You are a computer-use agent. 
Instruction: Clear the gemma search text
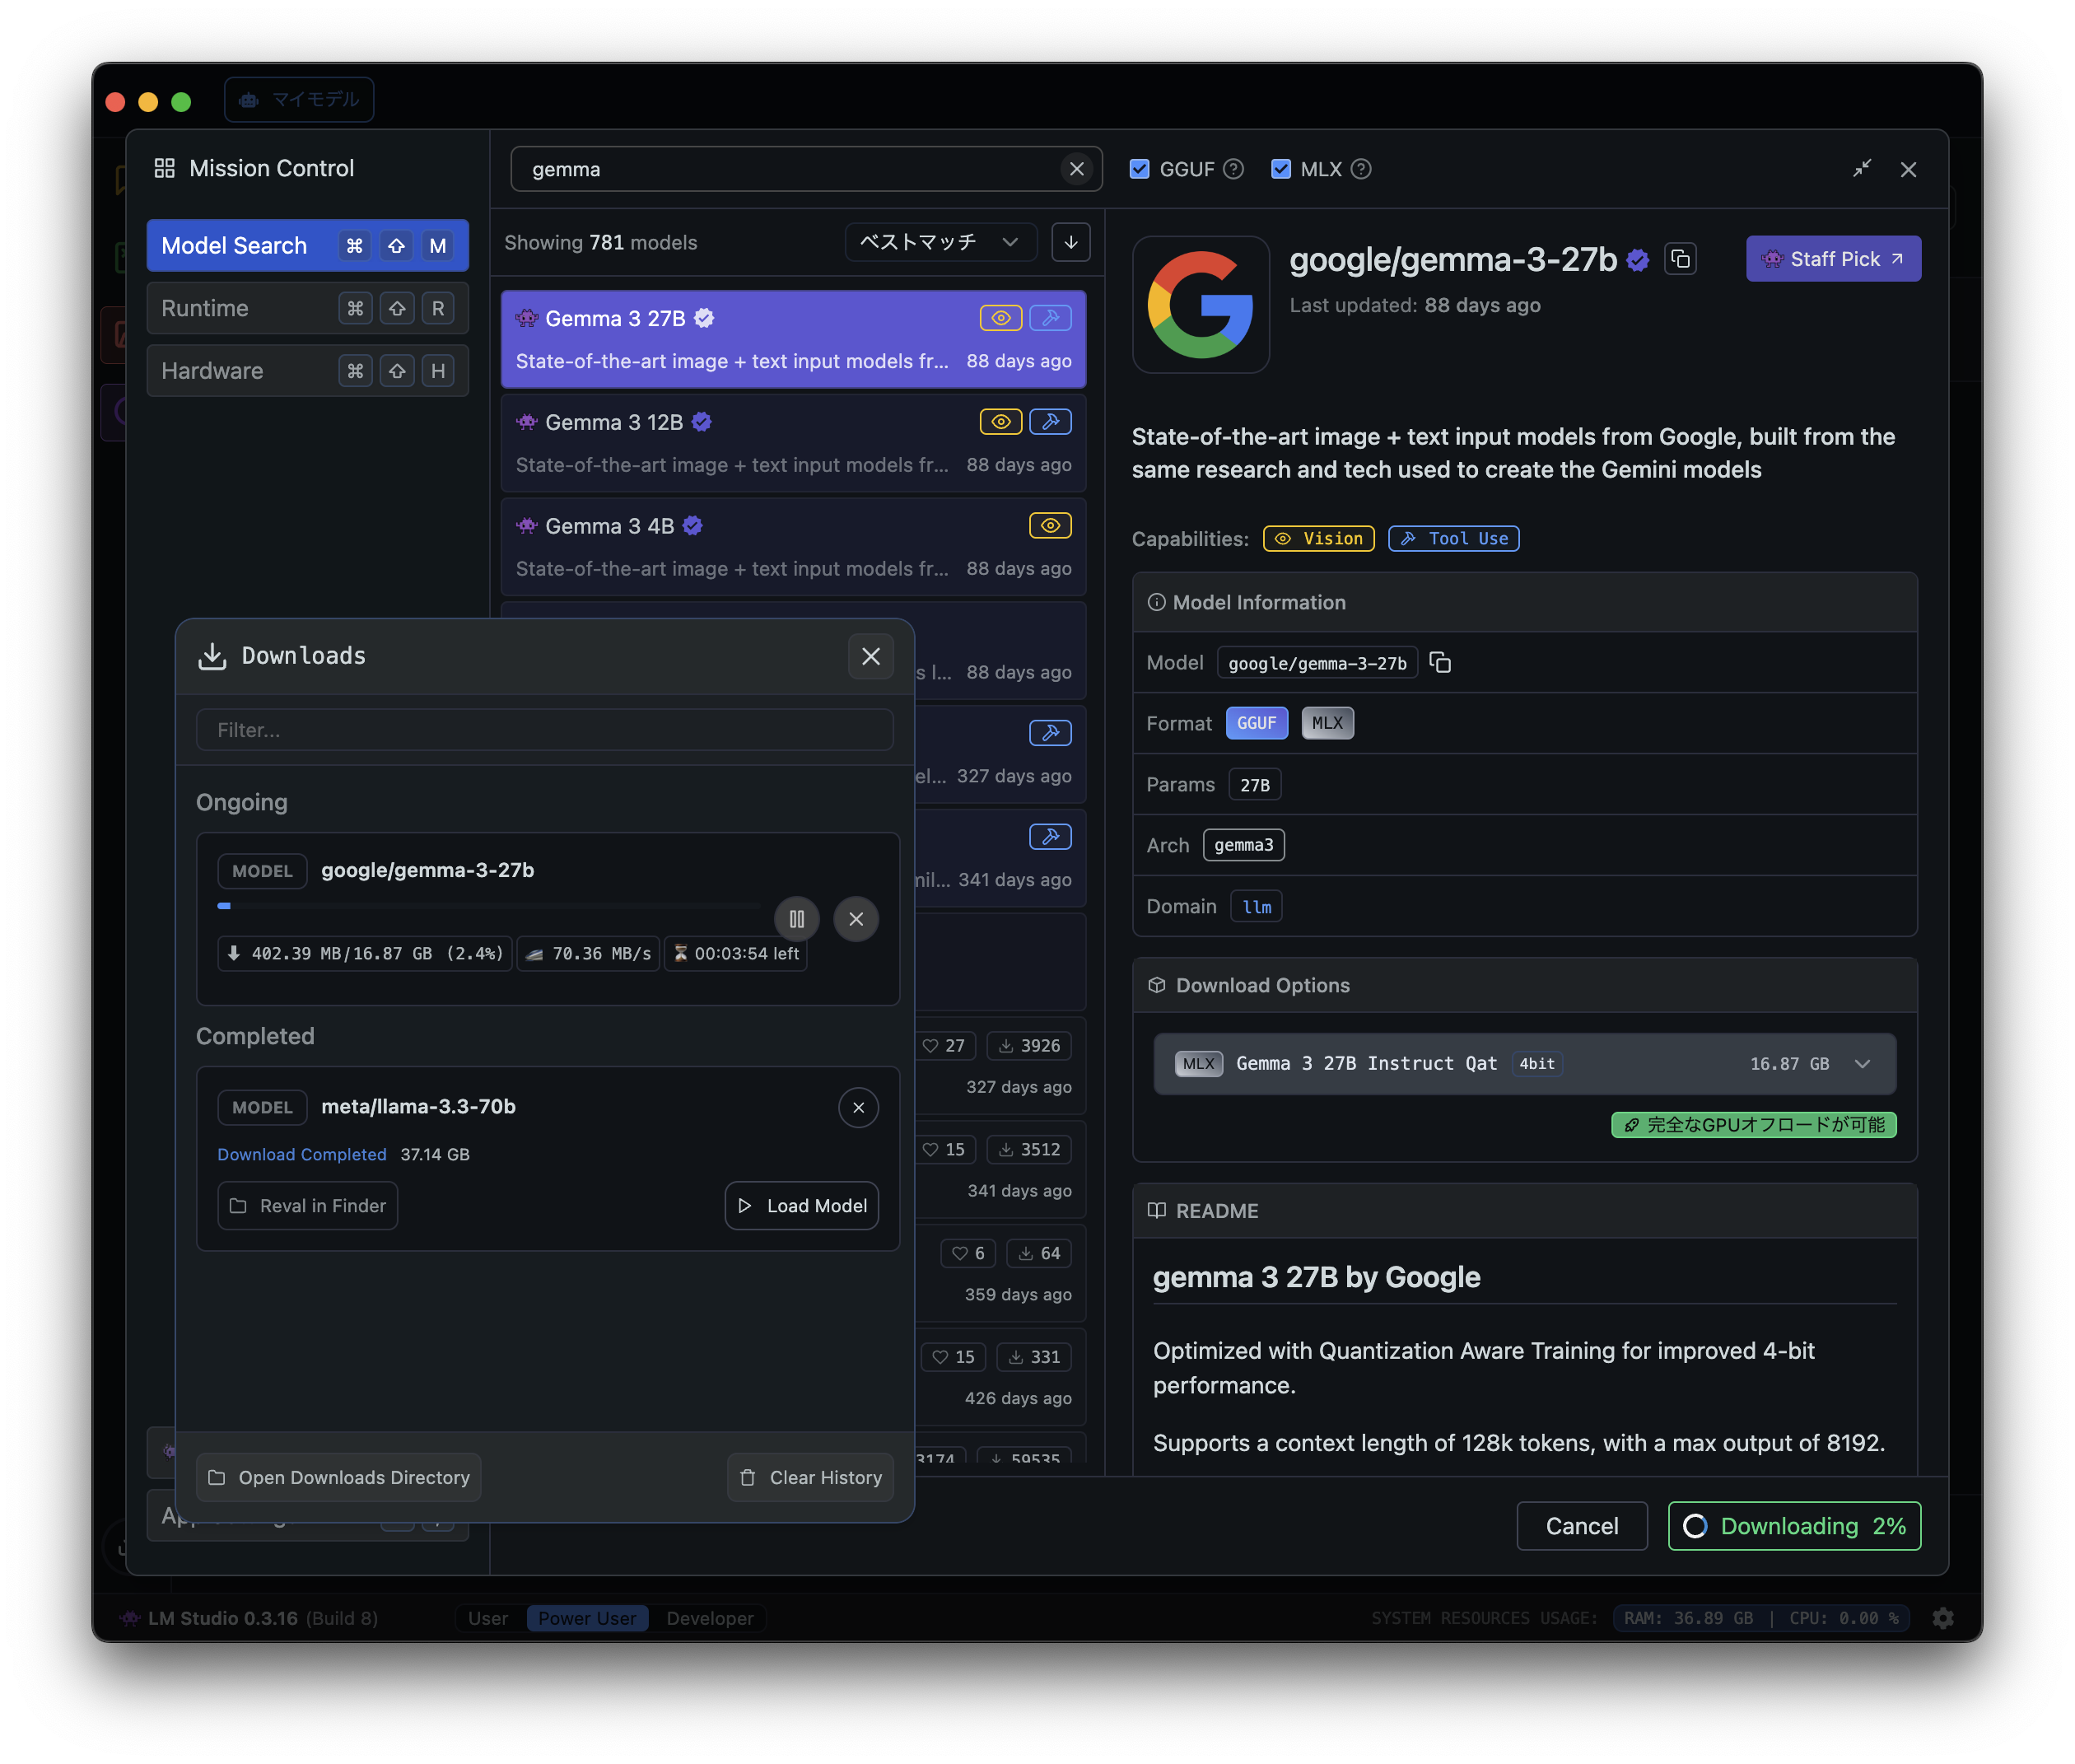pyautogui.click(x=1077, y=169)
